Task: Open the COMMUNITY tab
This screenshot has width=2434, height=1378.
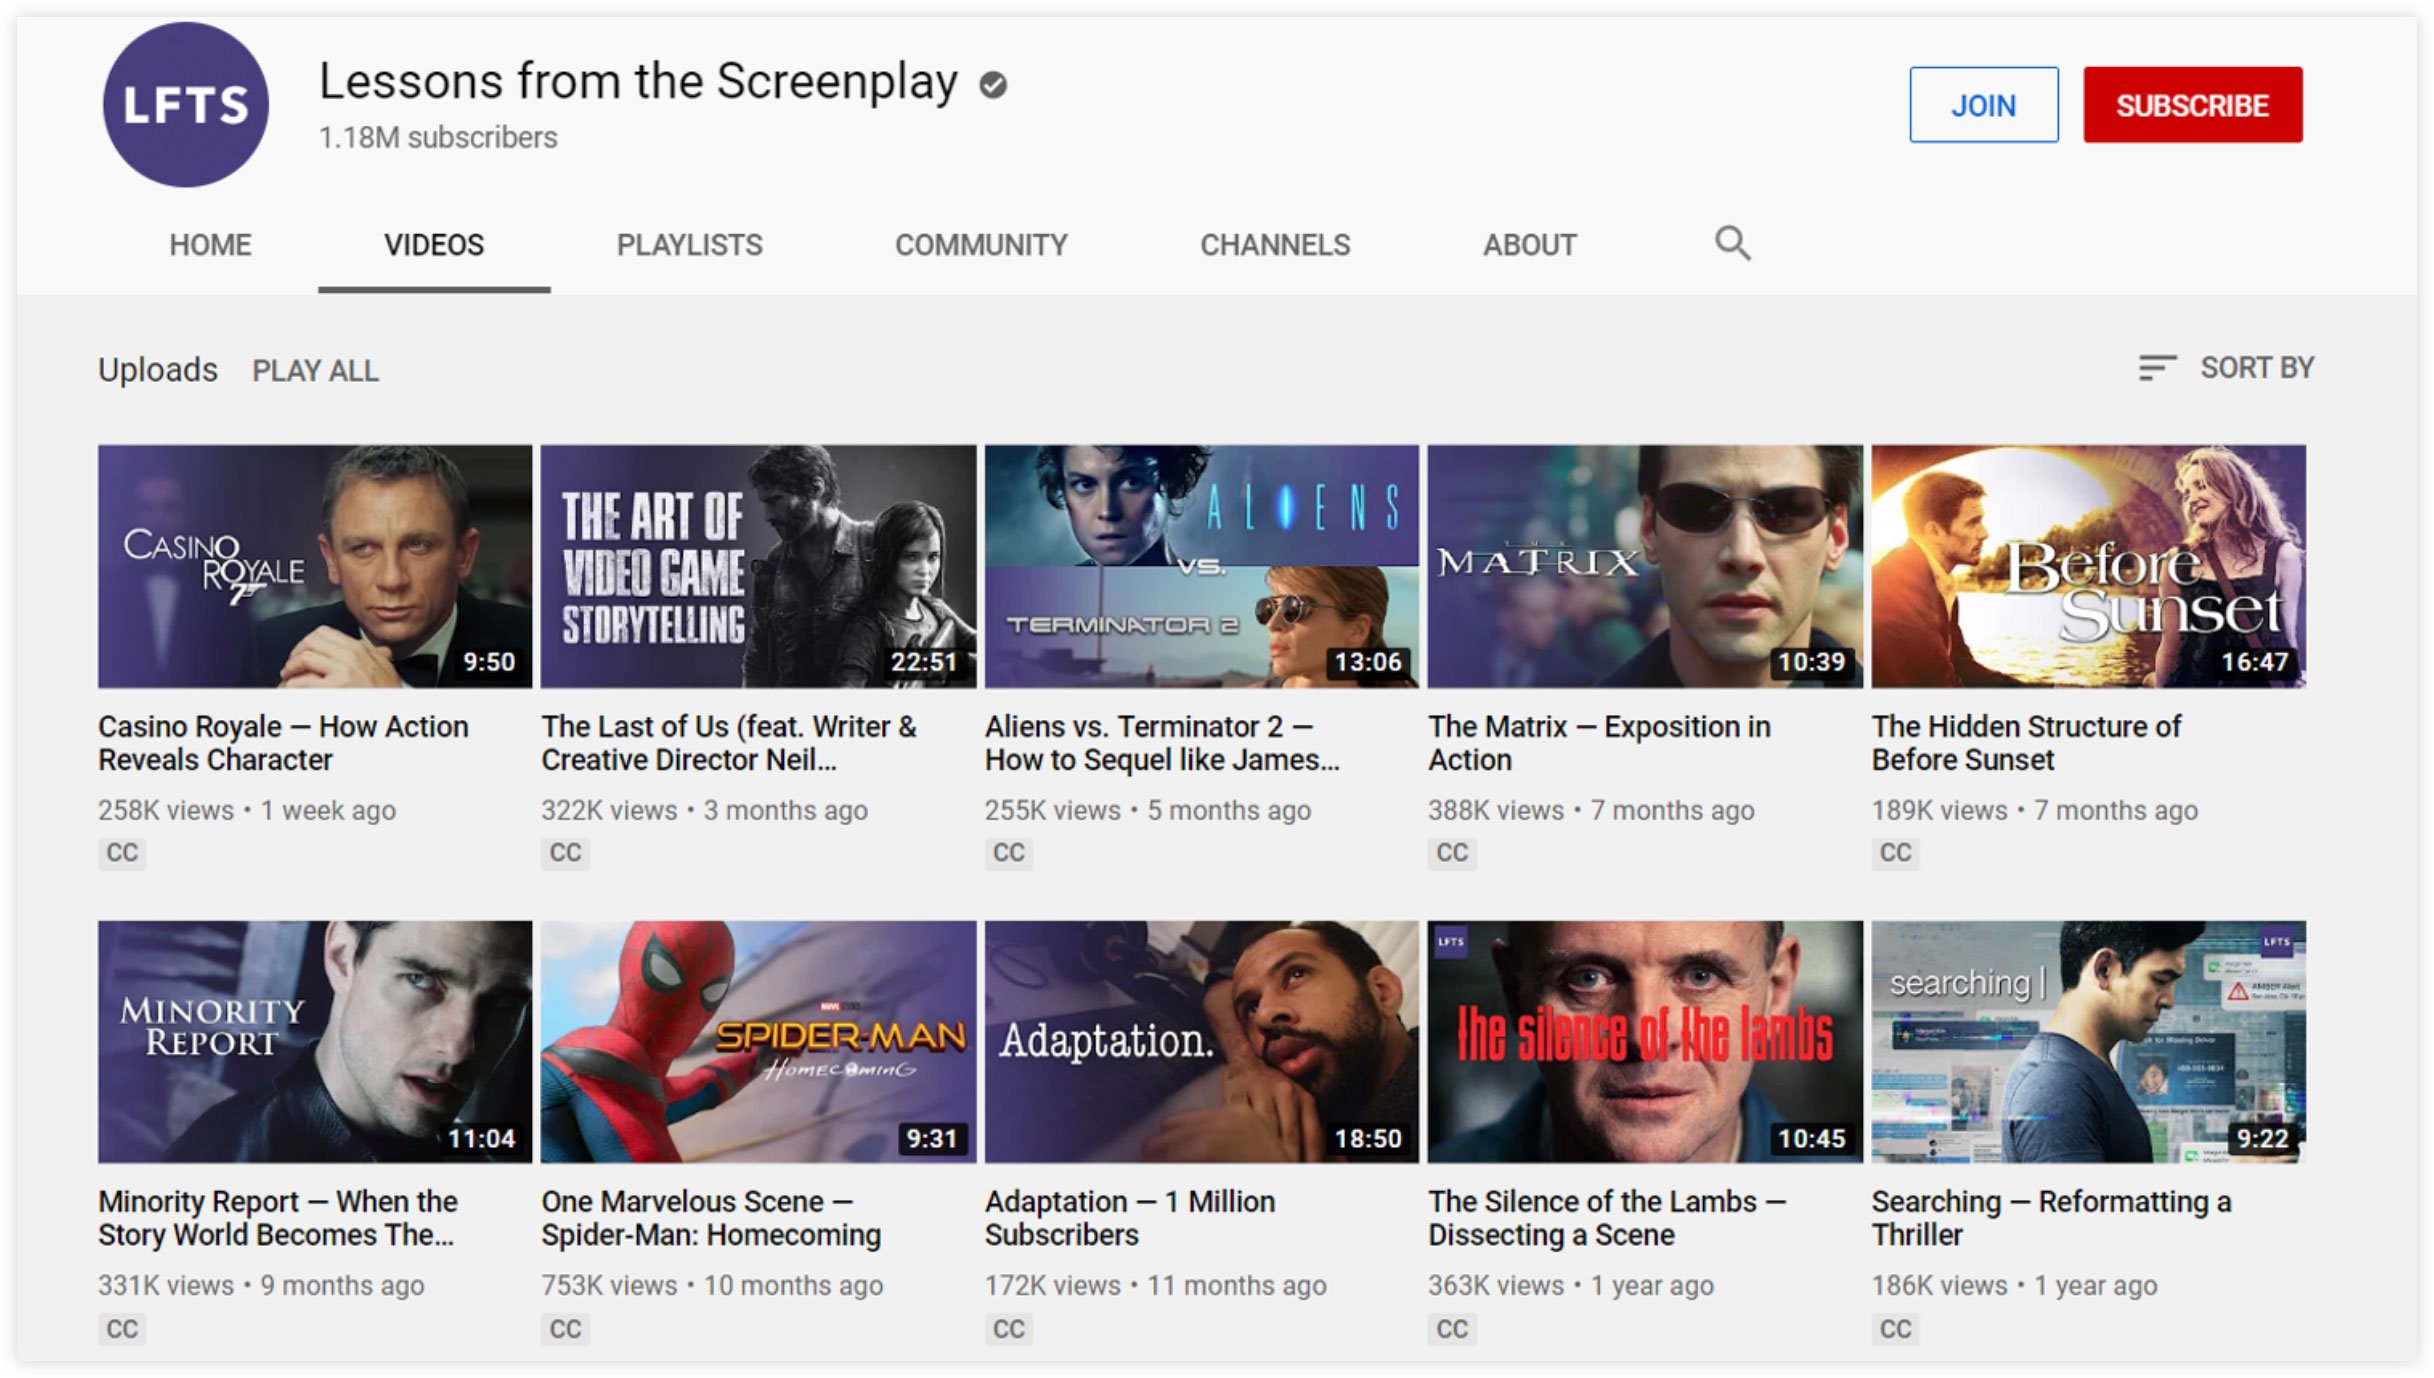Action: tap(981, 245)
